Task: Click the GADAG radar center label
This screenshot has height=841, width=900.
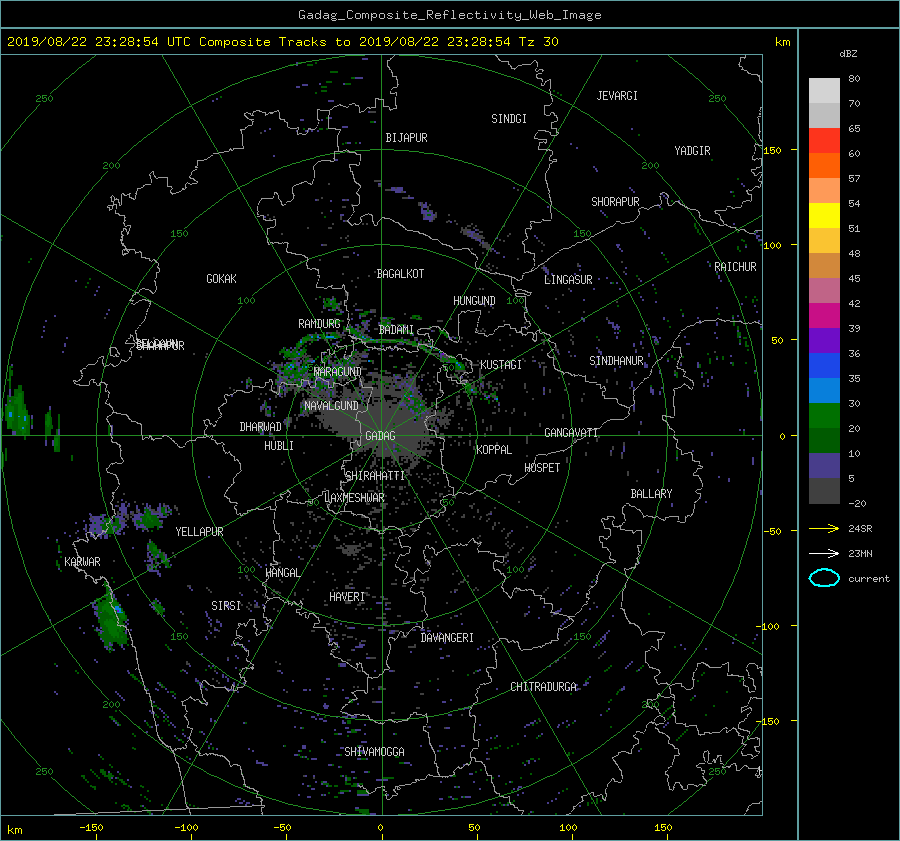Action: pos(380,436)
